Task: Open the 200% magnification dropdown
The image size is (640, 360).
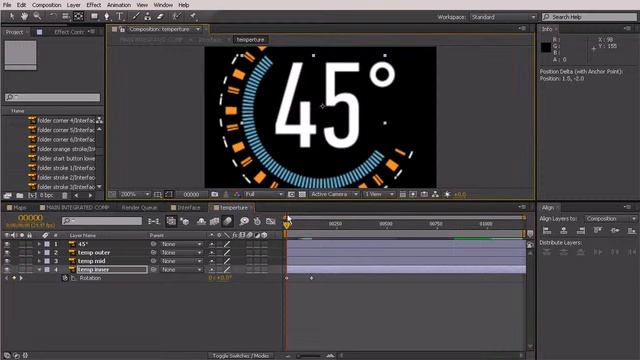Action: tap(134, 194)
